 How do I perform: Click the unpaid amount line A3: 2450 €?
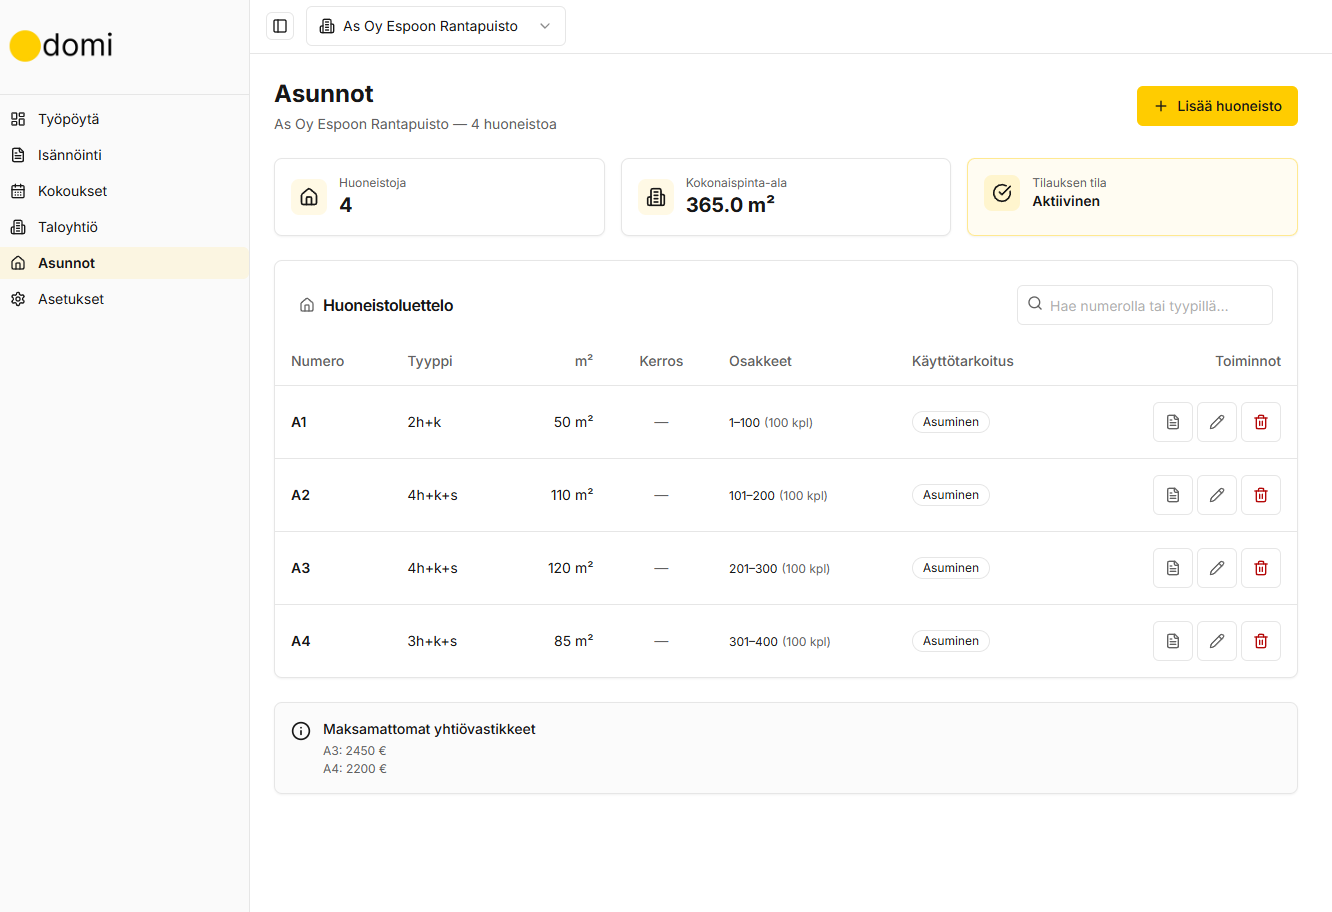point(354,751)
